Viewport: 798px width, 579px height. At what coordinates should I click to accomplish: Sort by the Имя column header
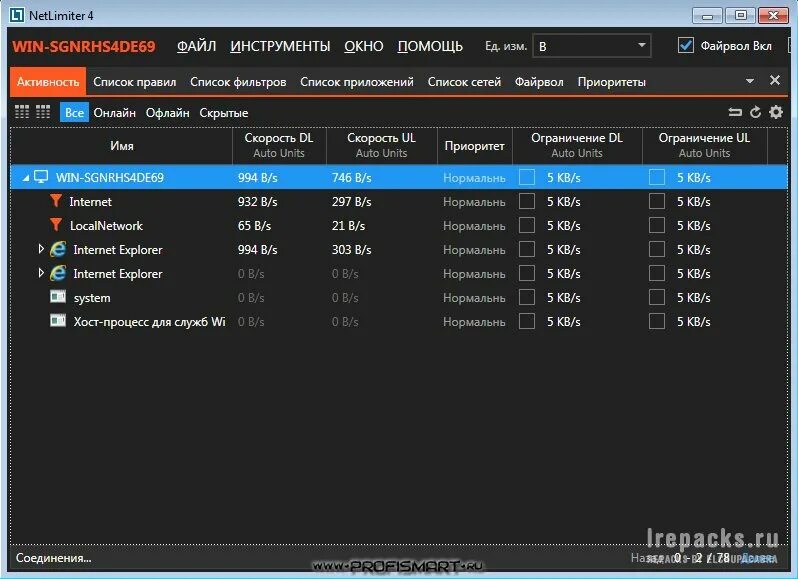click(x=122, y=146)
